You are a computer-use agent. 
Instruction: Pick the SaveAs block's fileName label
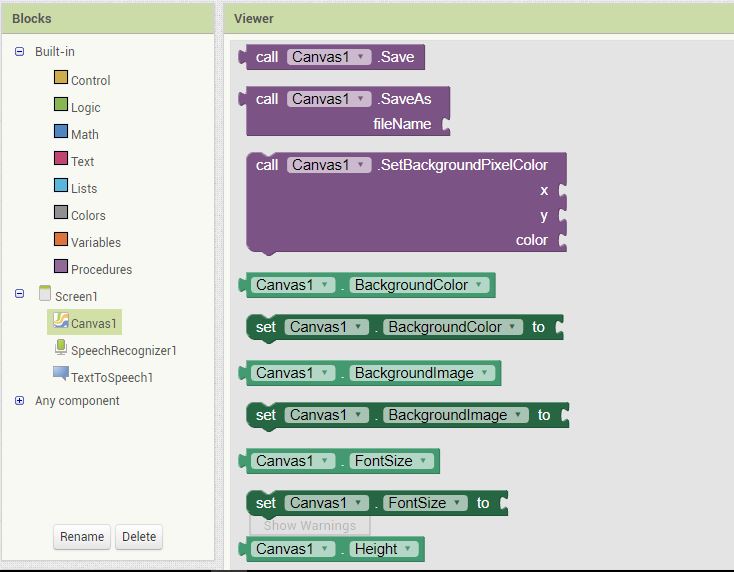(x=402, y=124)
